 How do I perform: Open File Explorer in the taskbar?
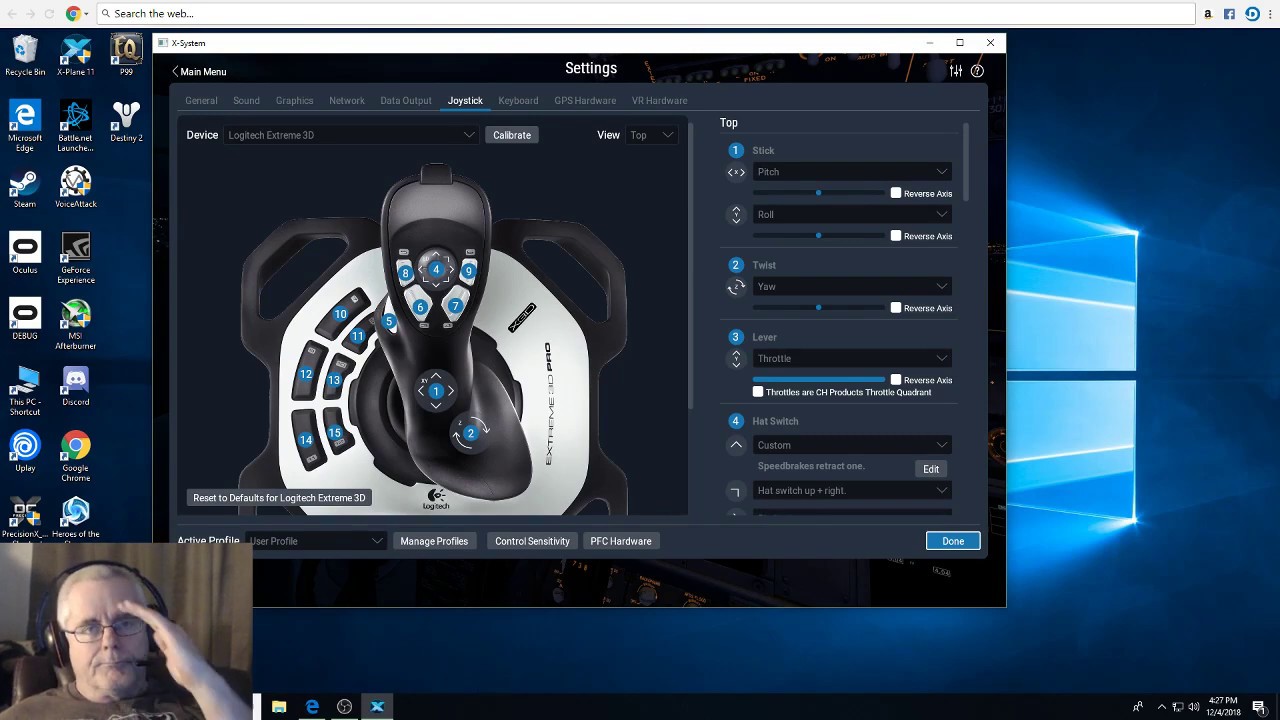(279, 707)
